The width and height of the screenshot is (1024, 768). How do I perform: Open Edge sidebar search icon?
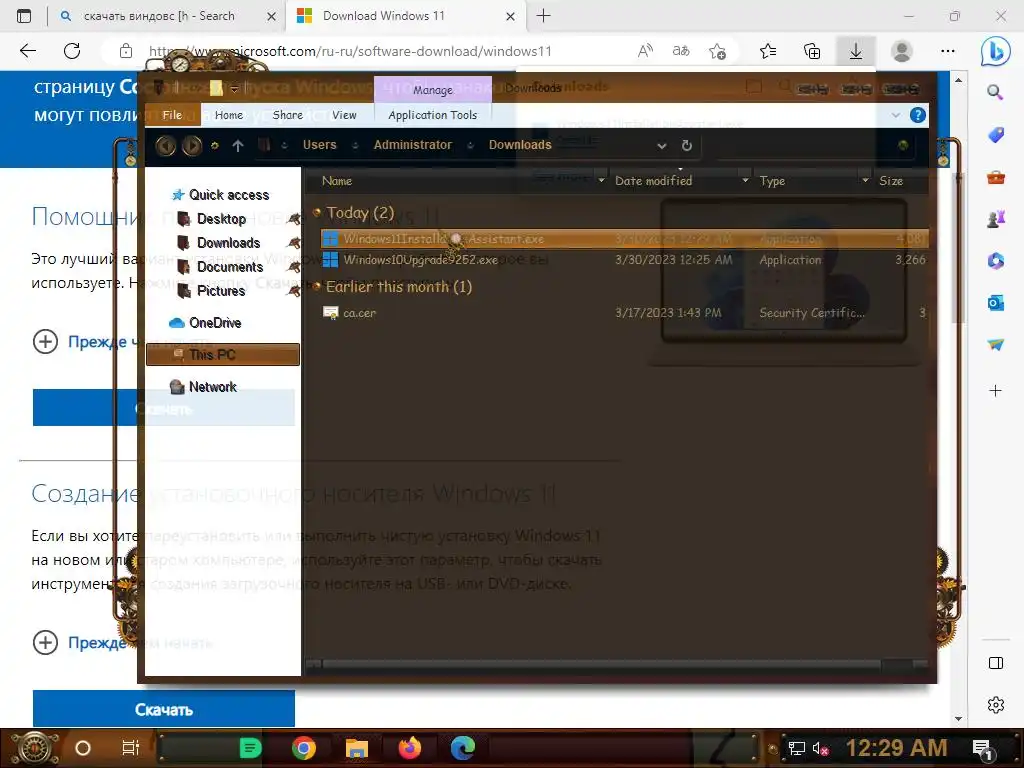pos(995,92)
